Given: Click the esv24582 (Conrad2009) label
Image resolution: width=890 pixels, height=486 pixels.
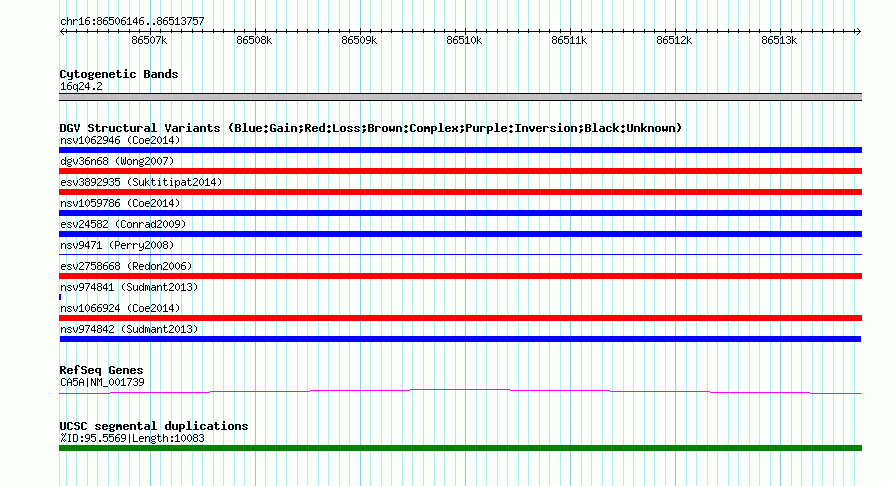Looking at the screenshot, I should tap(123, 224).
